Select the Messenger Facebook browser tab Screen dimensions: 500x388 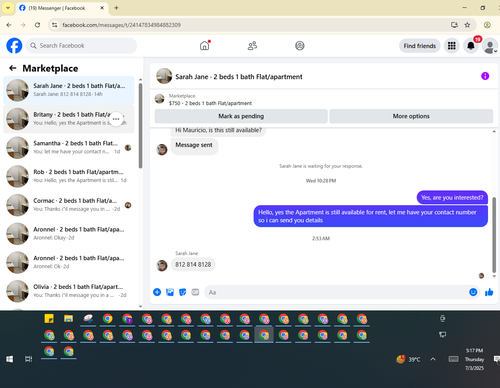click(62, 8)
